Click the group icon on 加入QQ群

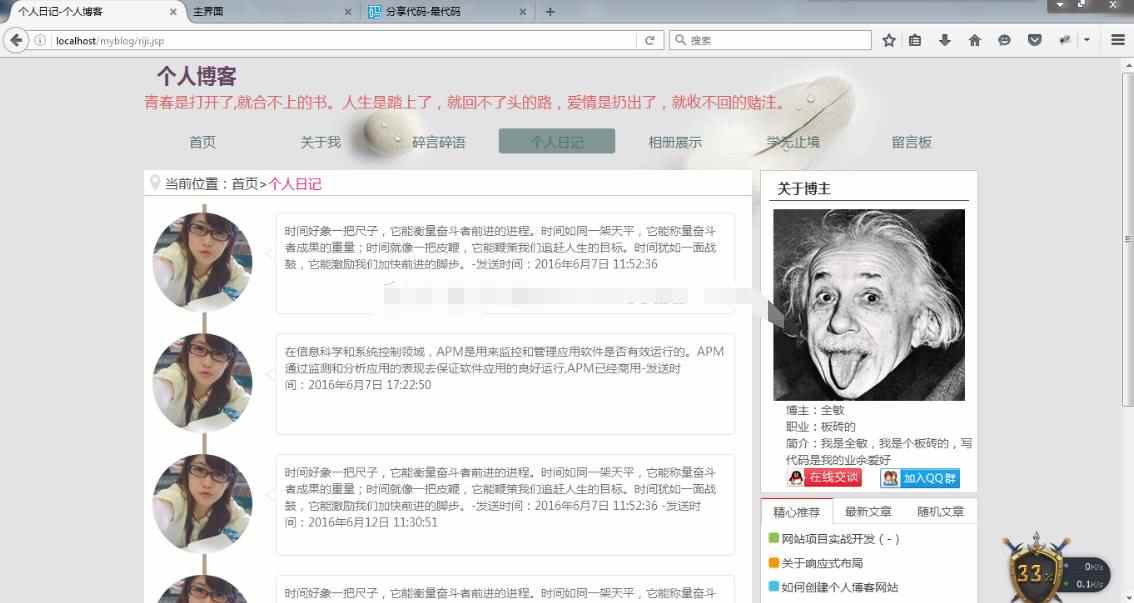[x=890, y=478]
